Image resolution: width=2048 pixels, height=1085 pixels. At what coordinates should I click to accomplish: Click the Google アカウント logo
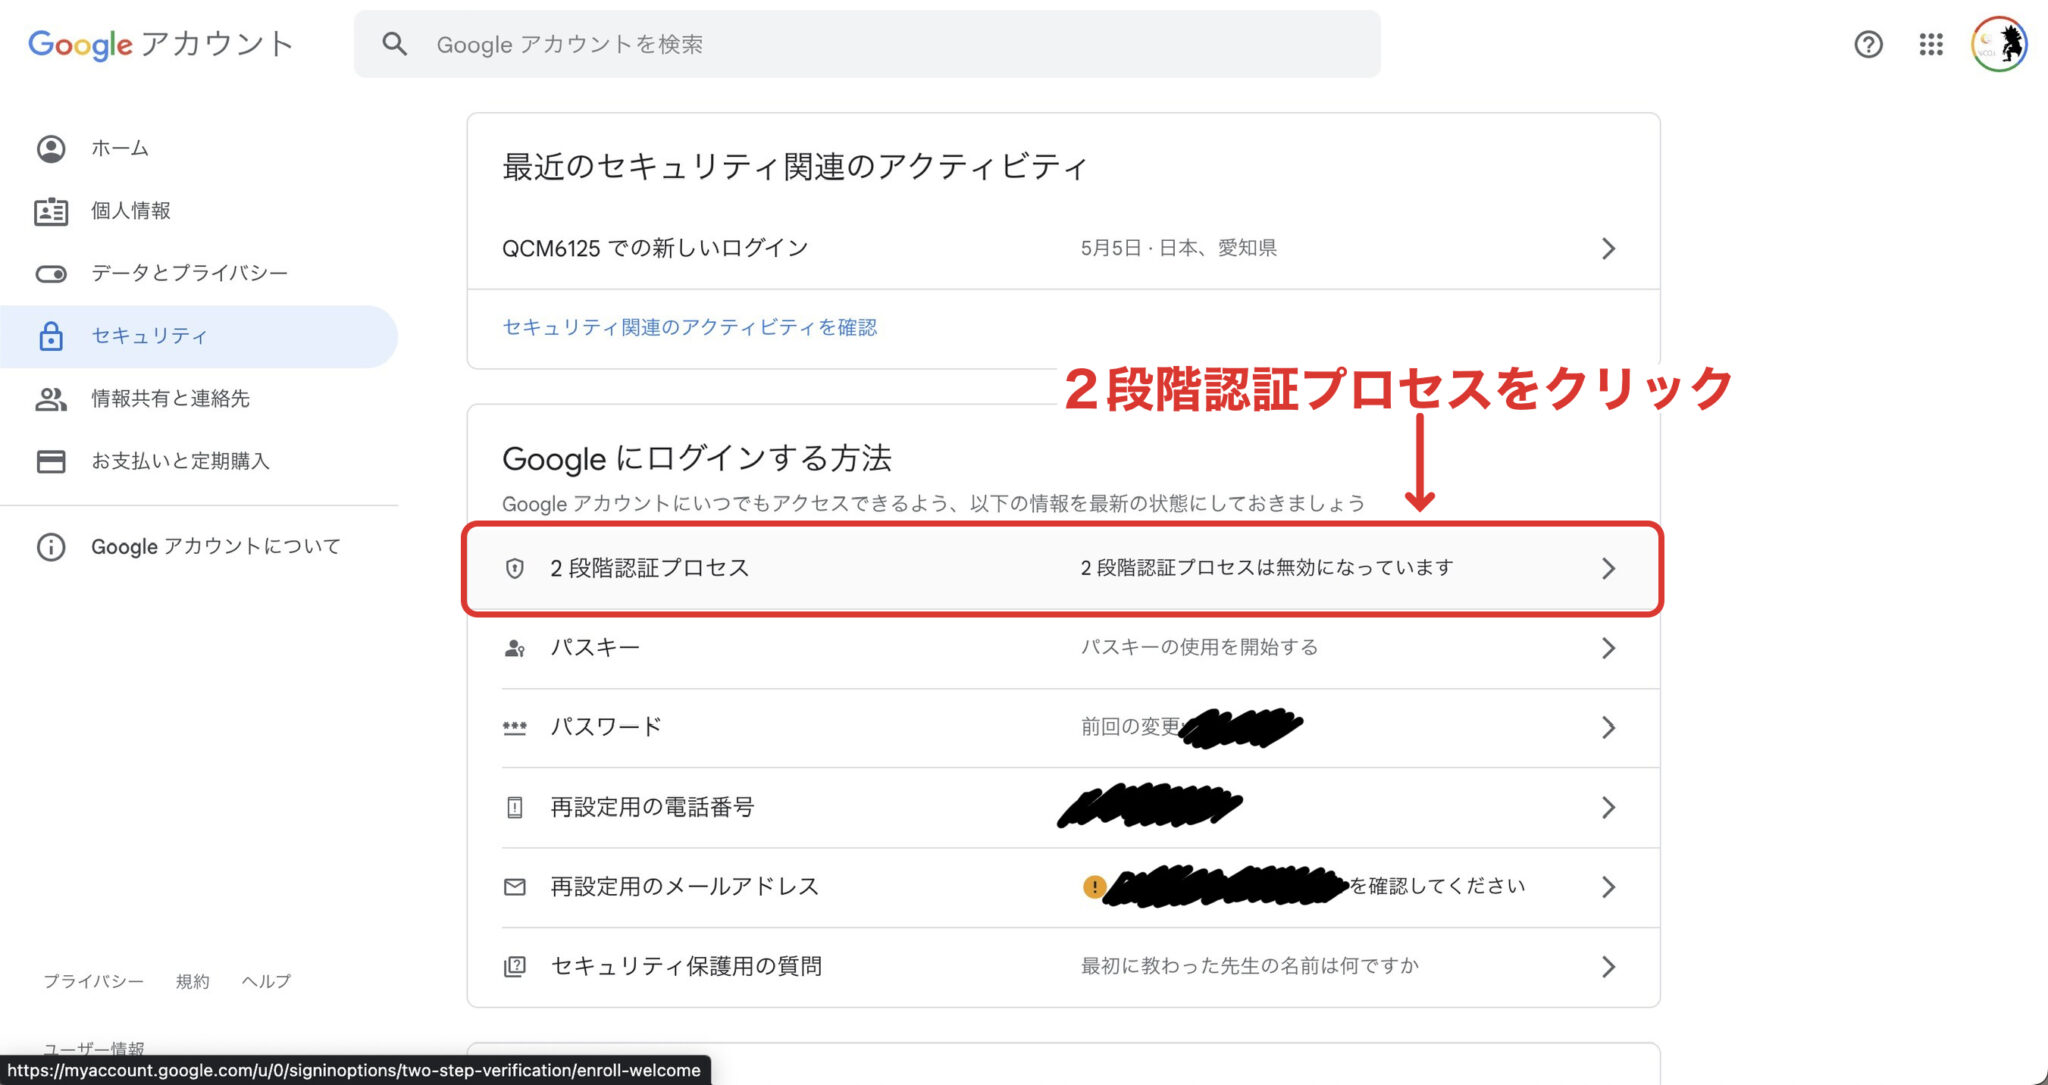[160, 44]
